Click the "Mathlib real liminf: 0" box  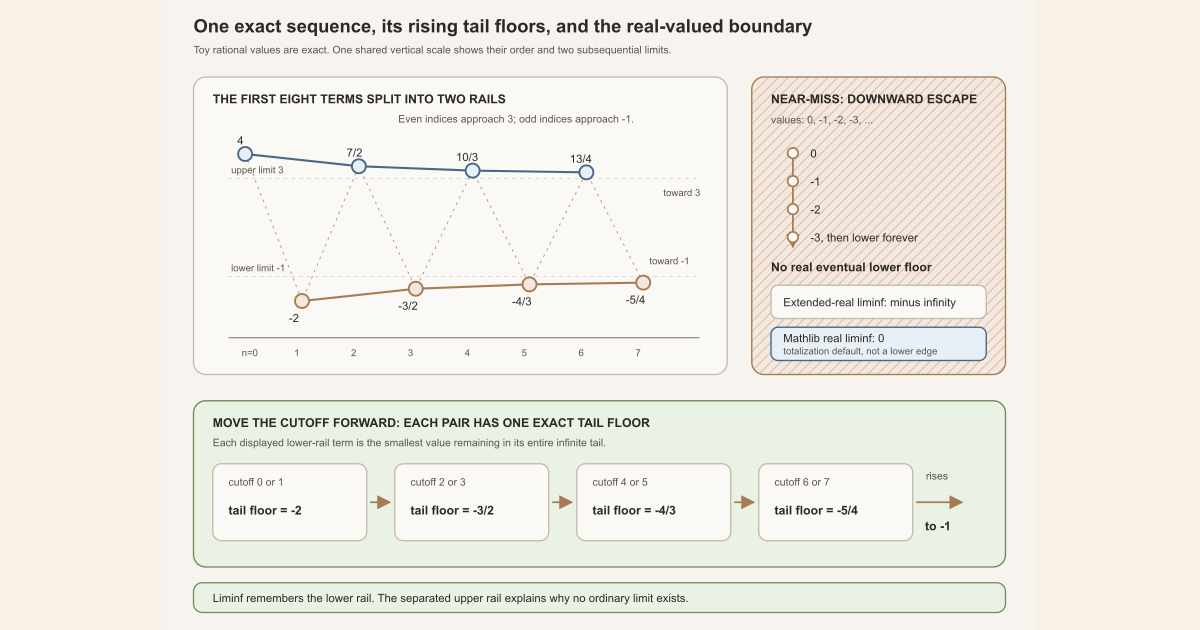(x=879, y=344)
